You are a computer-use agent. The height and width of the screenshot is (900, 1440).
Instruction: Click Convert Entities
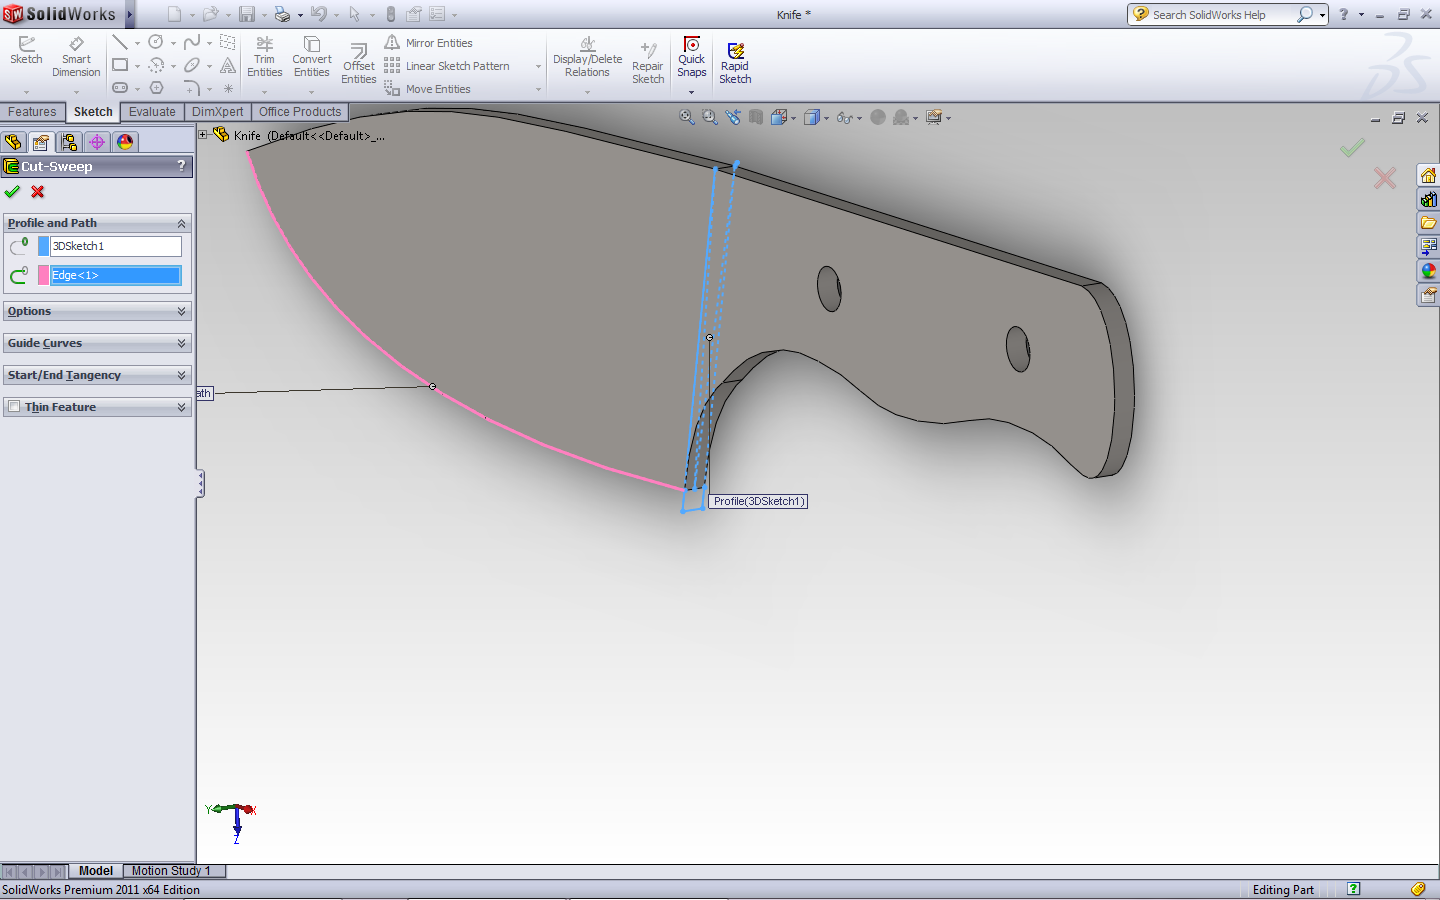point(312,57)
